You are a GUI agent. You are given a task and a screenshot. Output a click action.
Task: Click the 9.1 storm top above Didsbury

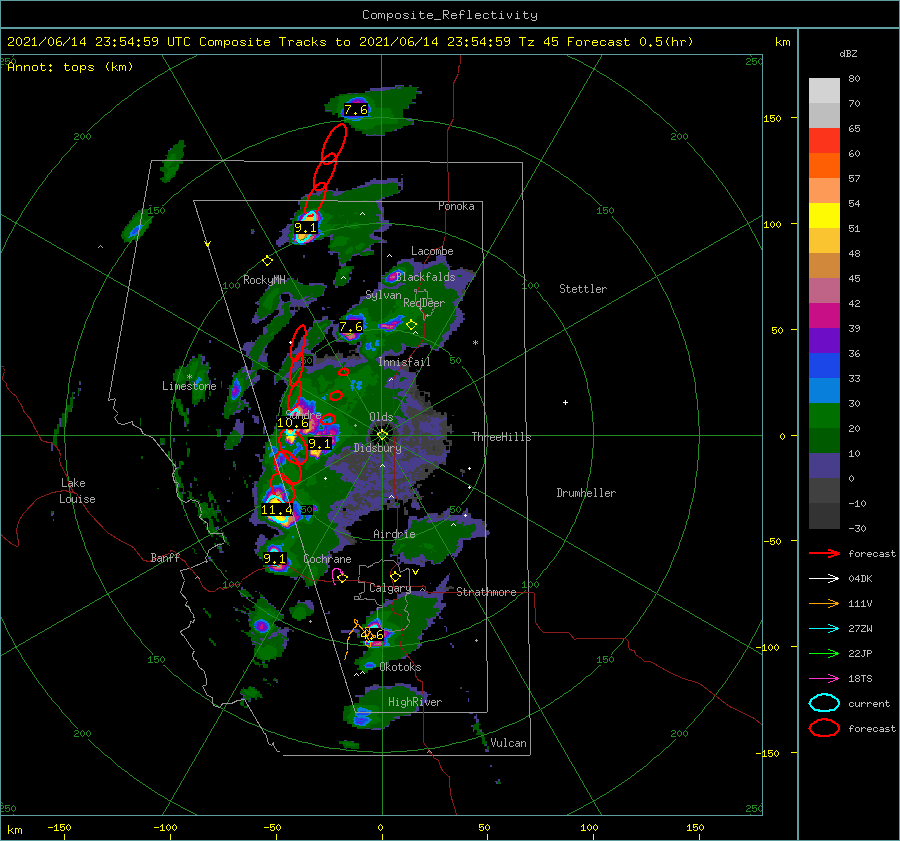click(319, 444)
